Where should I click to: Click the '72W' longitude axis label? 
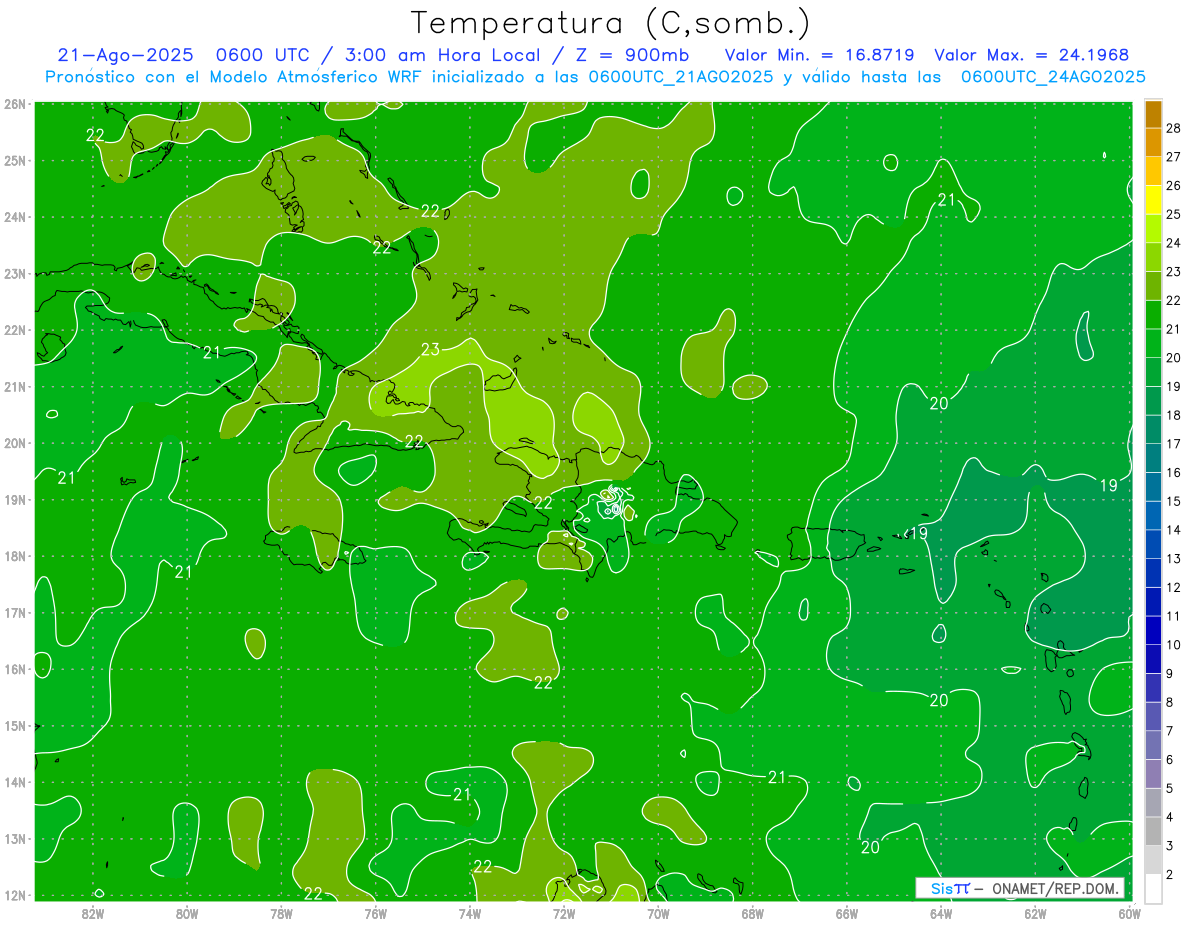pyautogui.click(x=564, y=913)
